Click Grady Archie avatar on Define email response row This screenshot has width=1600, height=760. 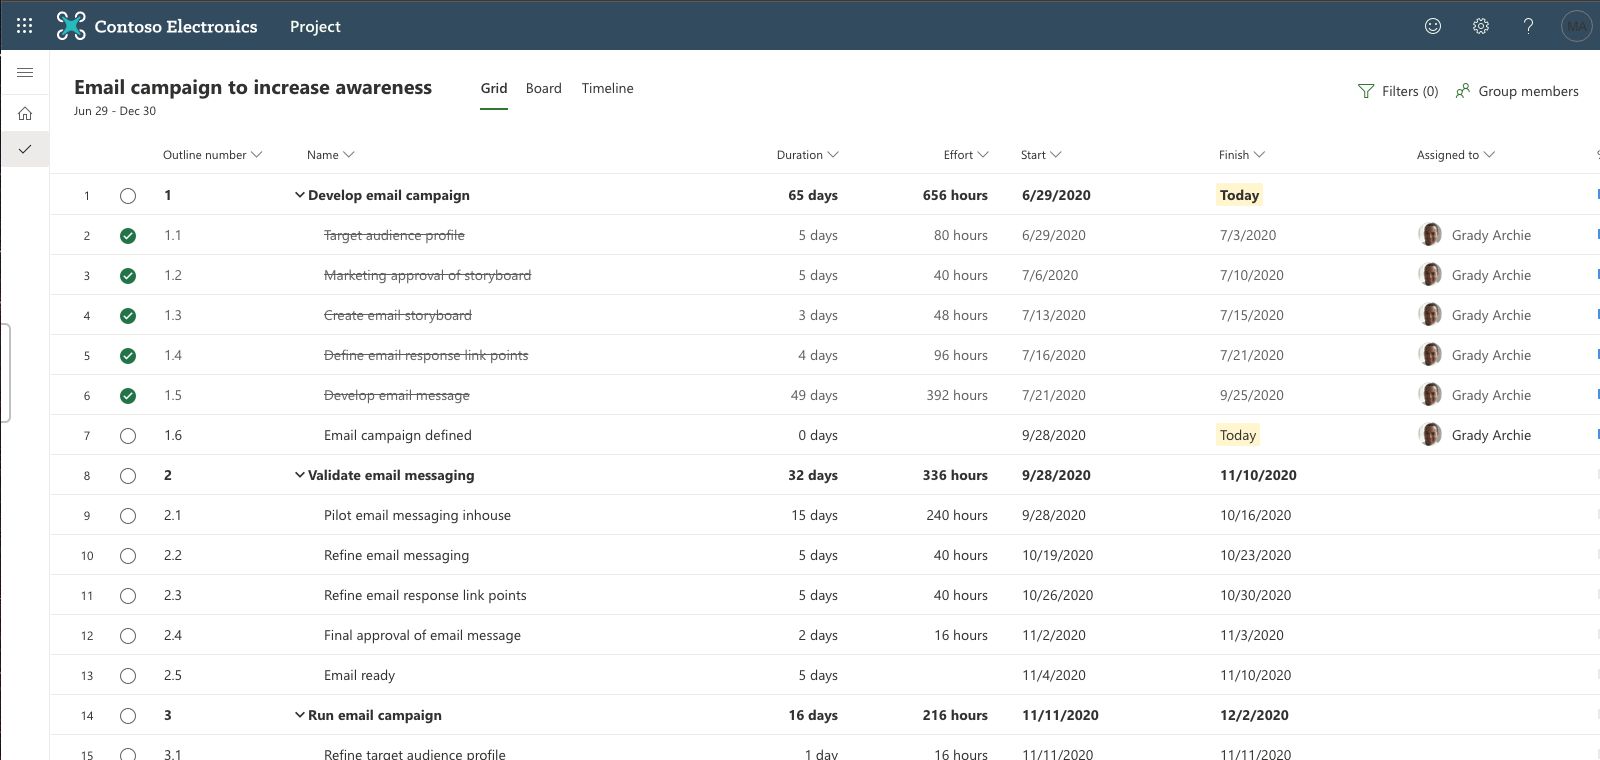pos(1430,355)
